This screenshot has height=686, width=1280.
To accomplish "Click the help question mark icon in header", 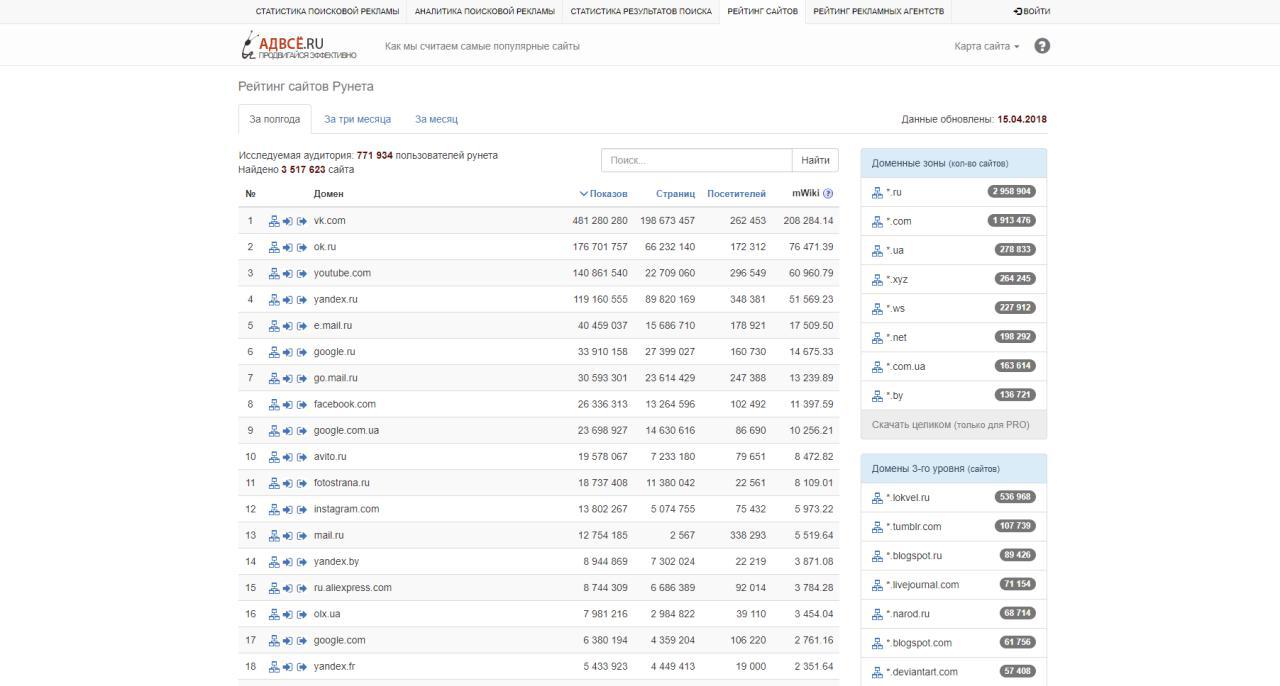I will tap(1042, 46).
